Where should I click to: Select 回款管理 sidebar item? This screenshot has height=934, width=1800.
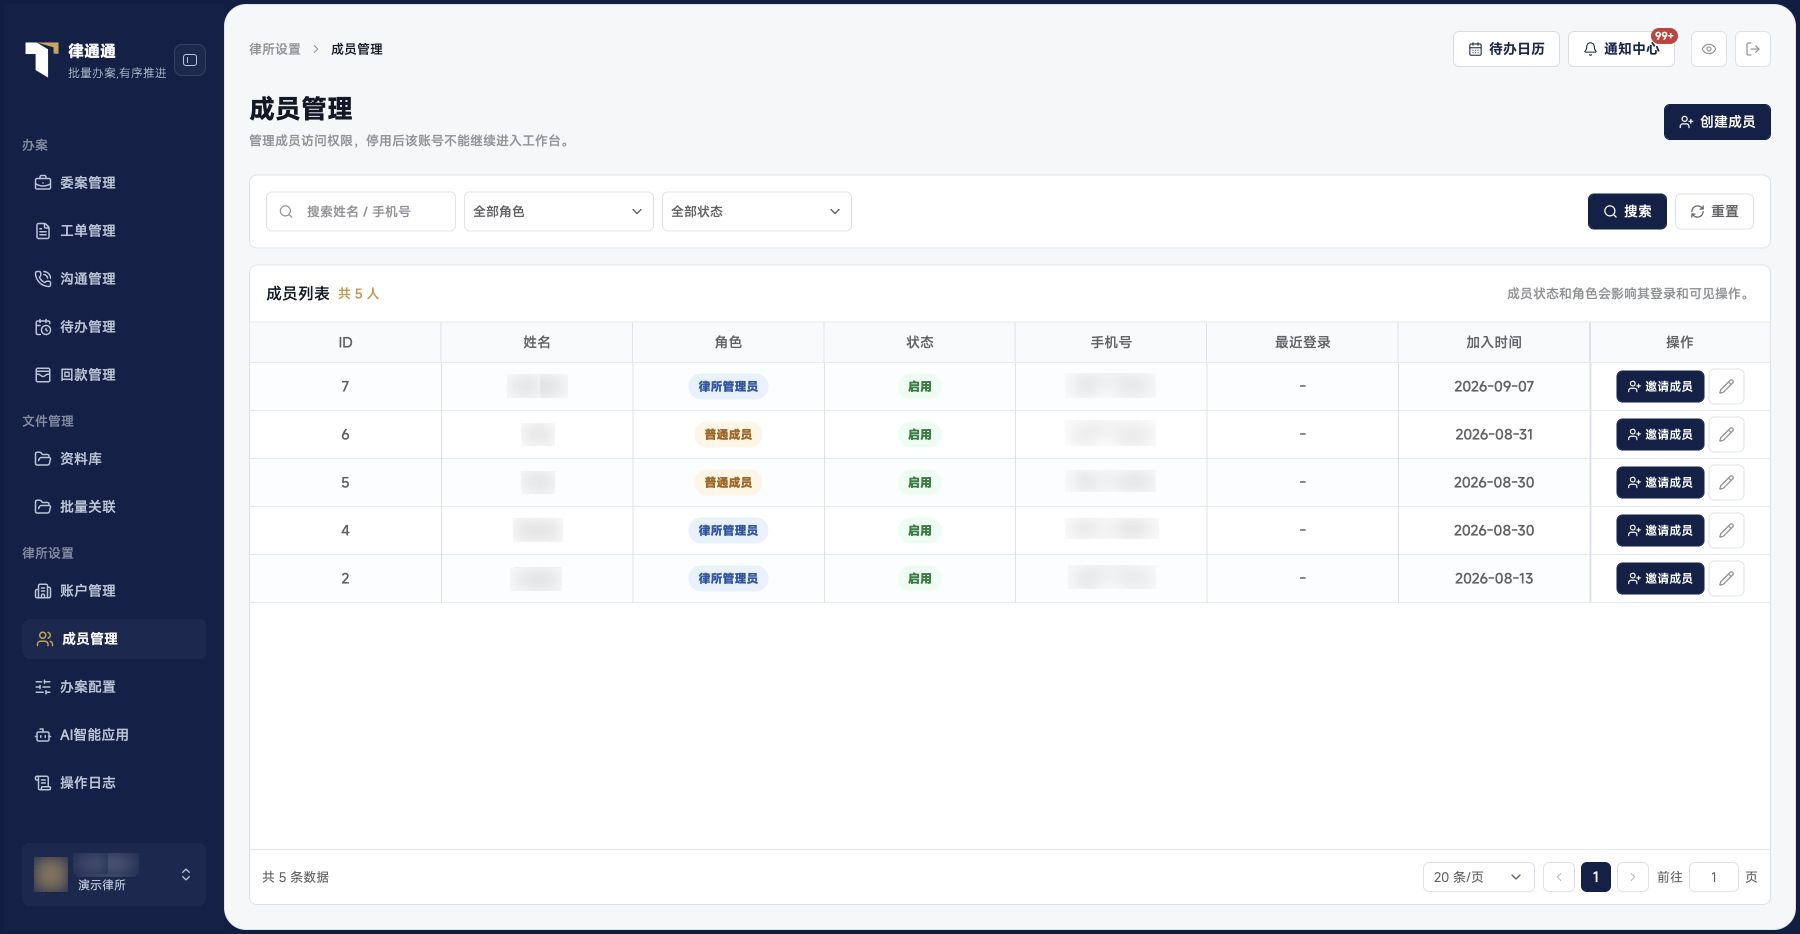pos(114,375)
